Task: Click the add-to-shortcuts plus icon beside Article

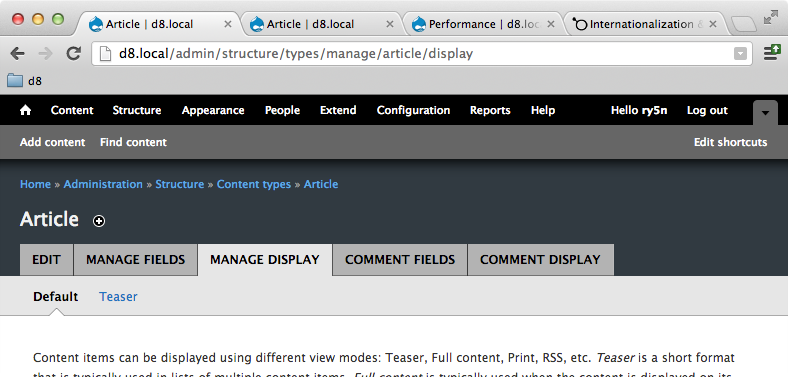Action: (99, 221)
